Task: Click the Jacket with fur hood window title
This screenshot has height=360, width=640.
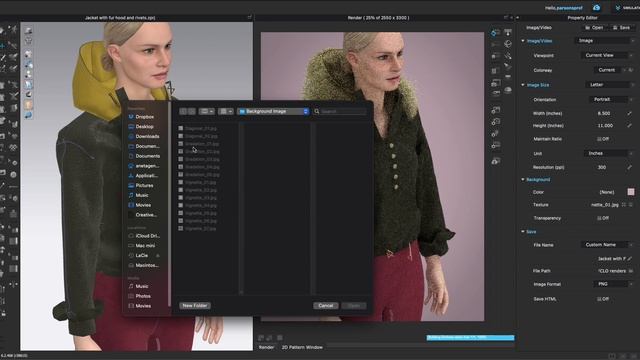Action: [120, 18]
